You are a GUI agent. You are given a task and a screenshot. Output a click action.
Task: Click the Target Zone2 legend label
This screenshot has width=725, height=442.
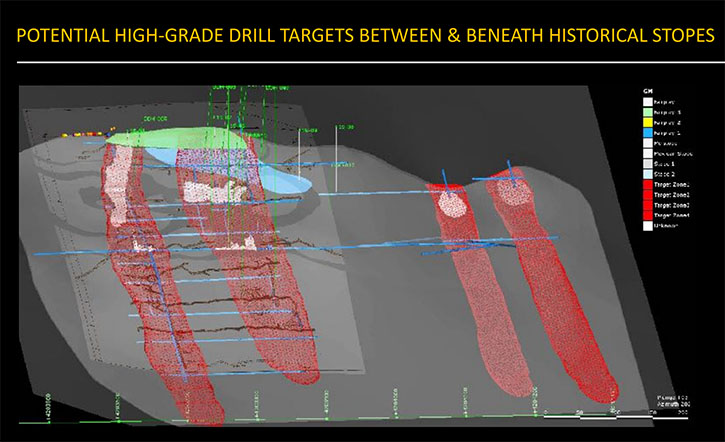[671, 195]
